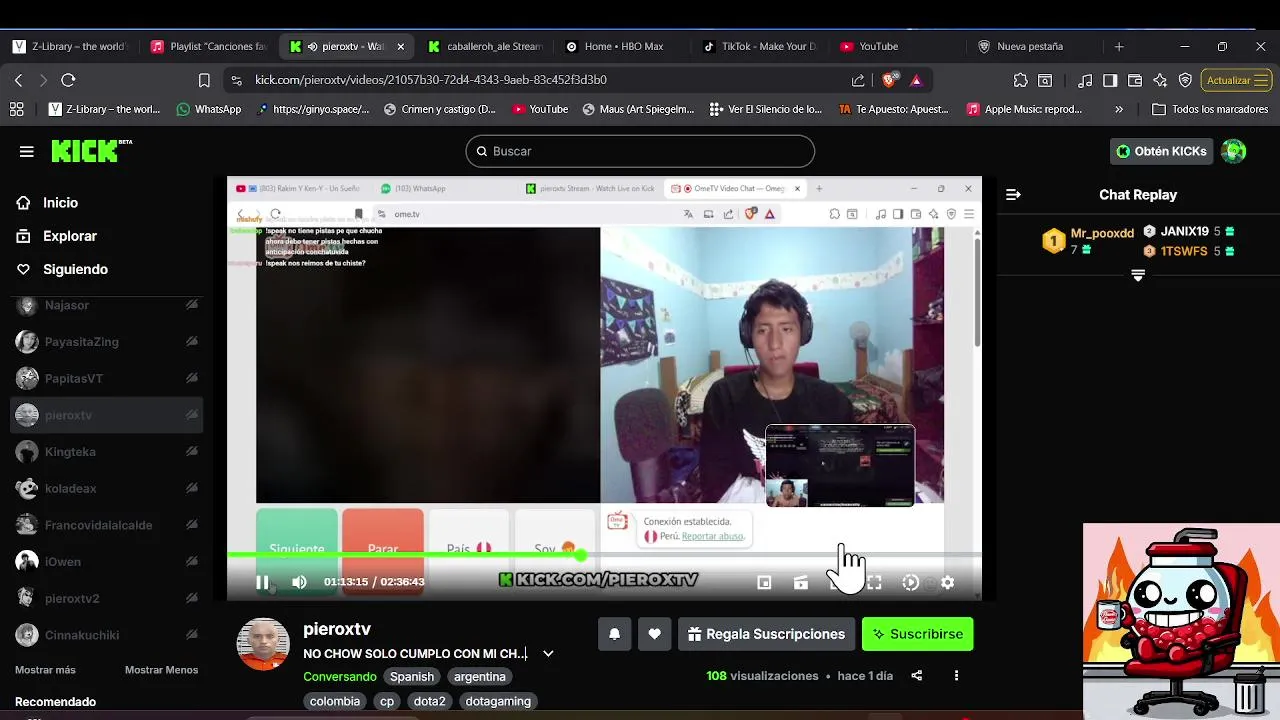Open the Najasor channel in sidebar
Image resolution: width=1280 pixels, height=720 pixels.
[x=106, y=305]
